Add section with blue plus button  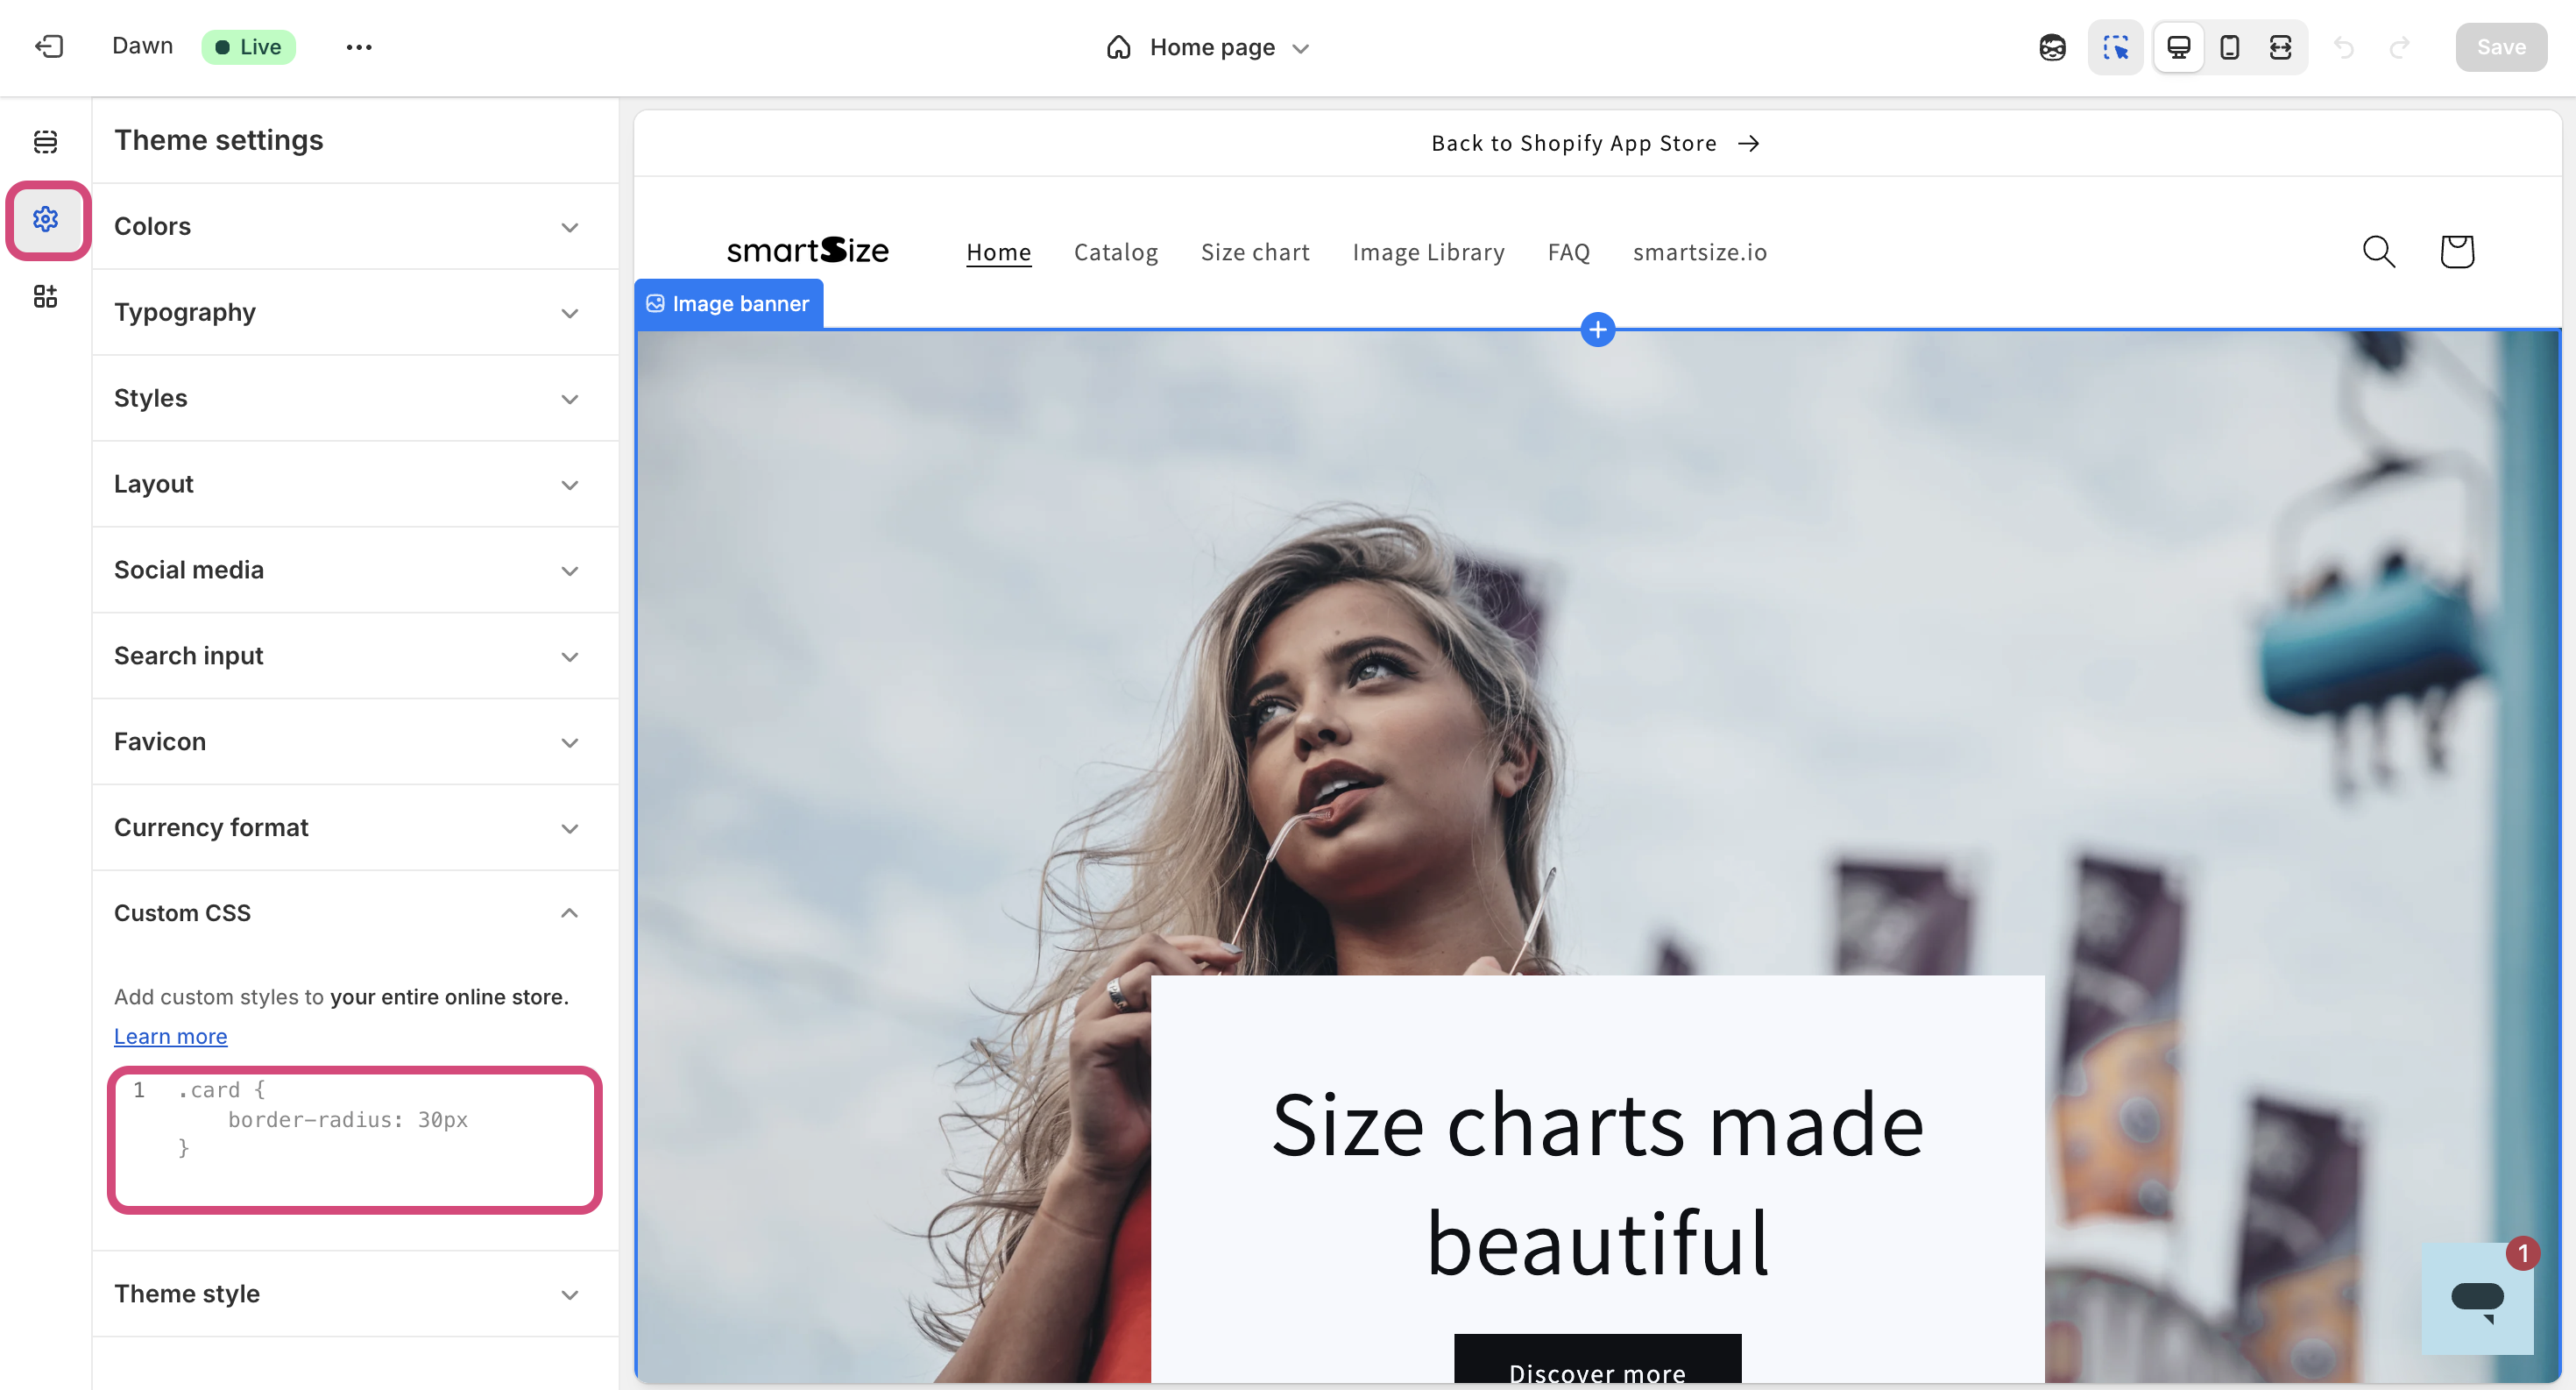(x=1598, y=330)
